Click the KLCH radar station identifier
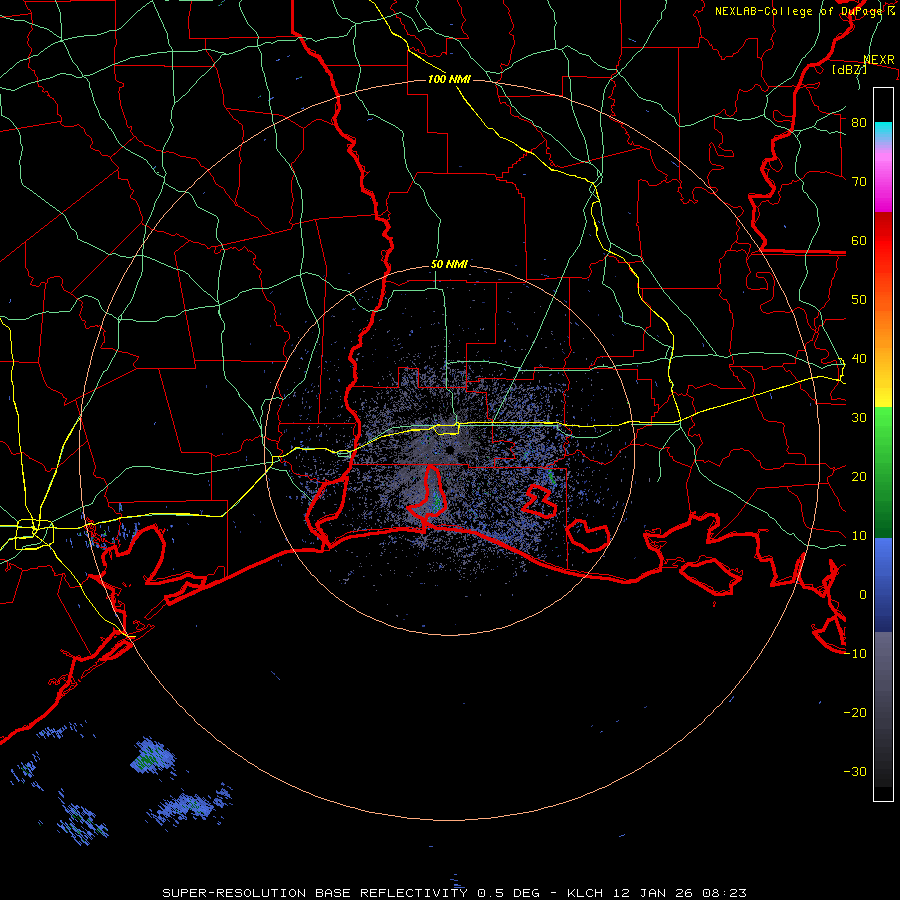 tap(585, 893)
